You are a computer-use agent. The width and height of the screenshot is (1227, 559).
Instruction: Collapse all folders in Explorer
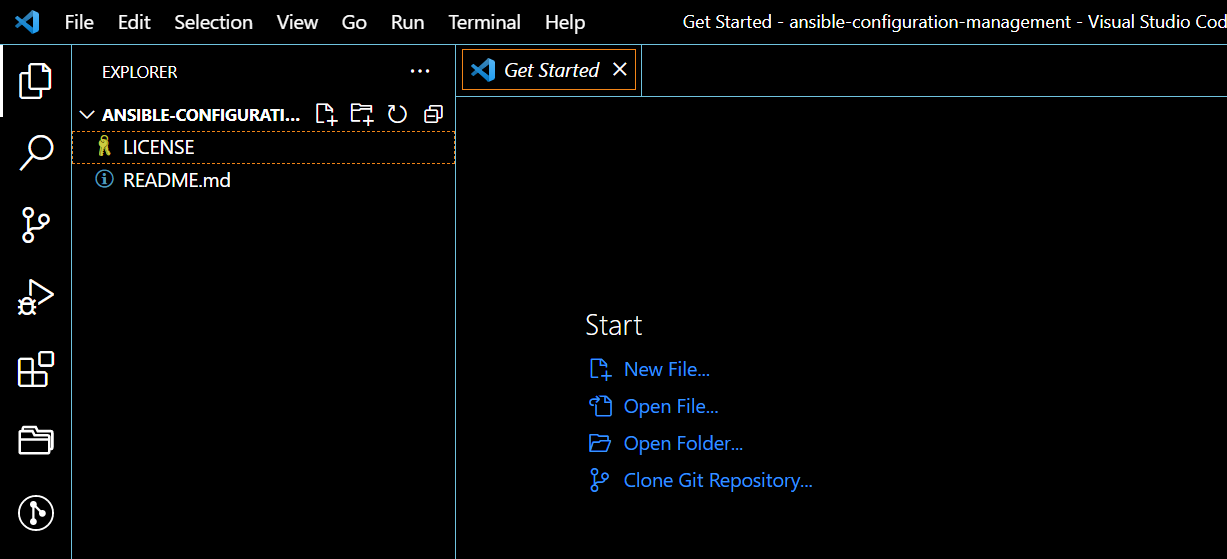click(433, 114)
